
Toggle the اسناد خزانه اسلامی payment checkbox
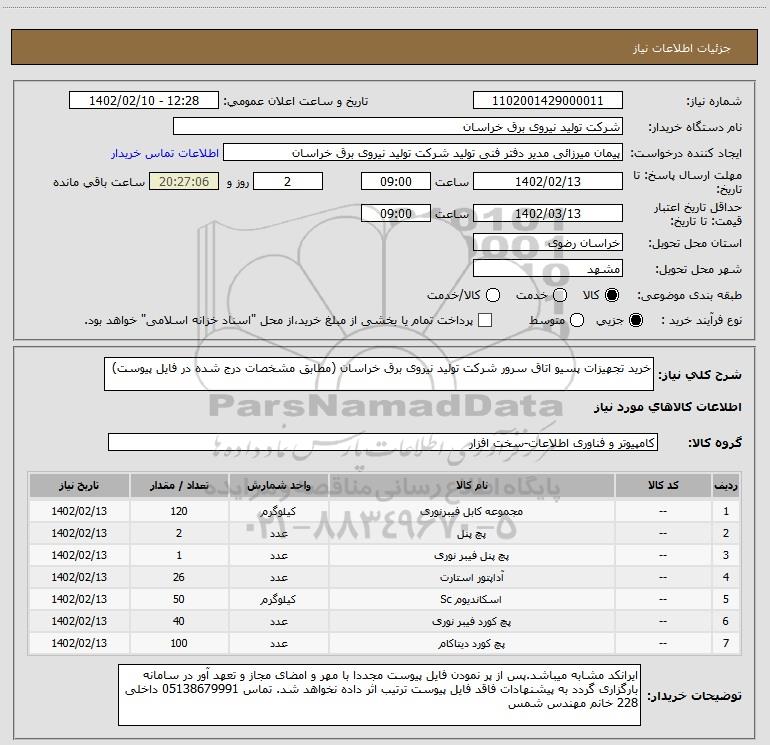[x=485, y=320]
